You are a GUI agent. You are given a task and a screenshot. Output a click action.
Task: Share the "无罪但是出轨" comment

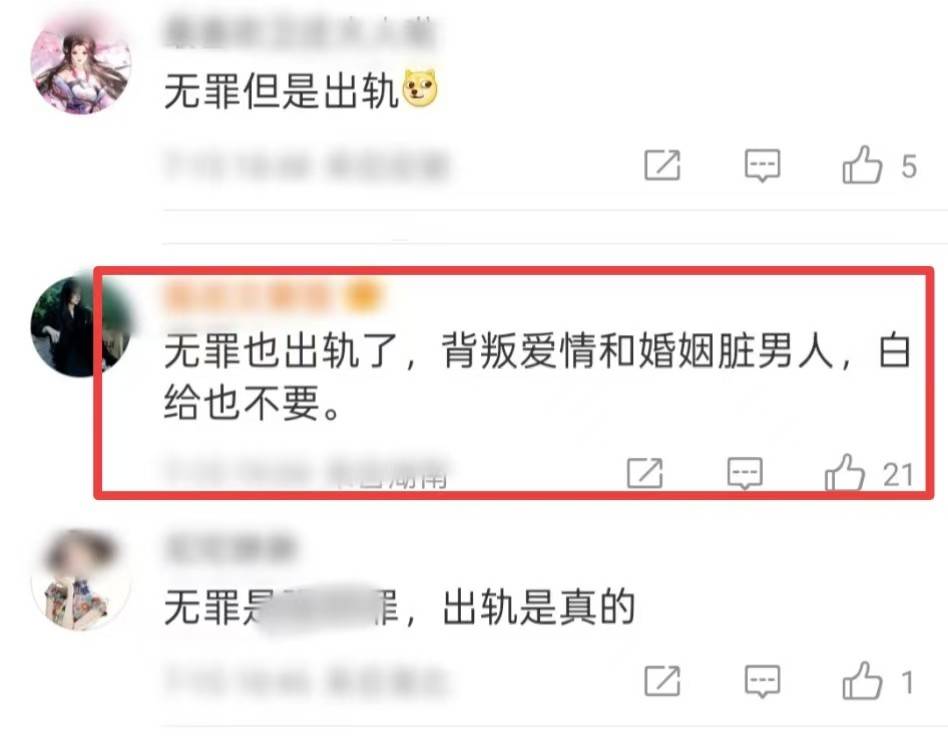(x=662, y=164)
